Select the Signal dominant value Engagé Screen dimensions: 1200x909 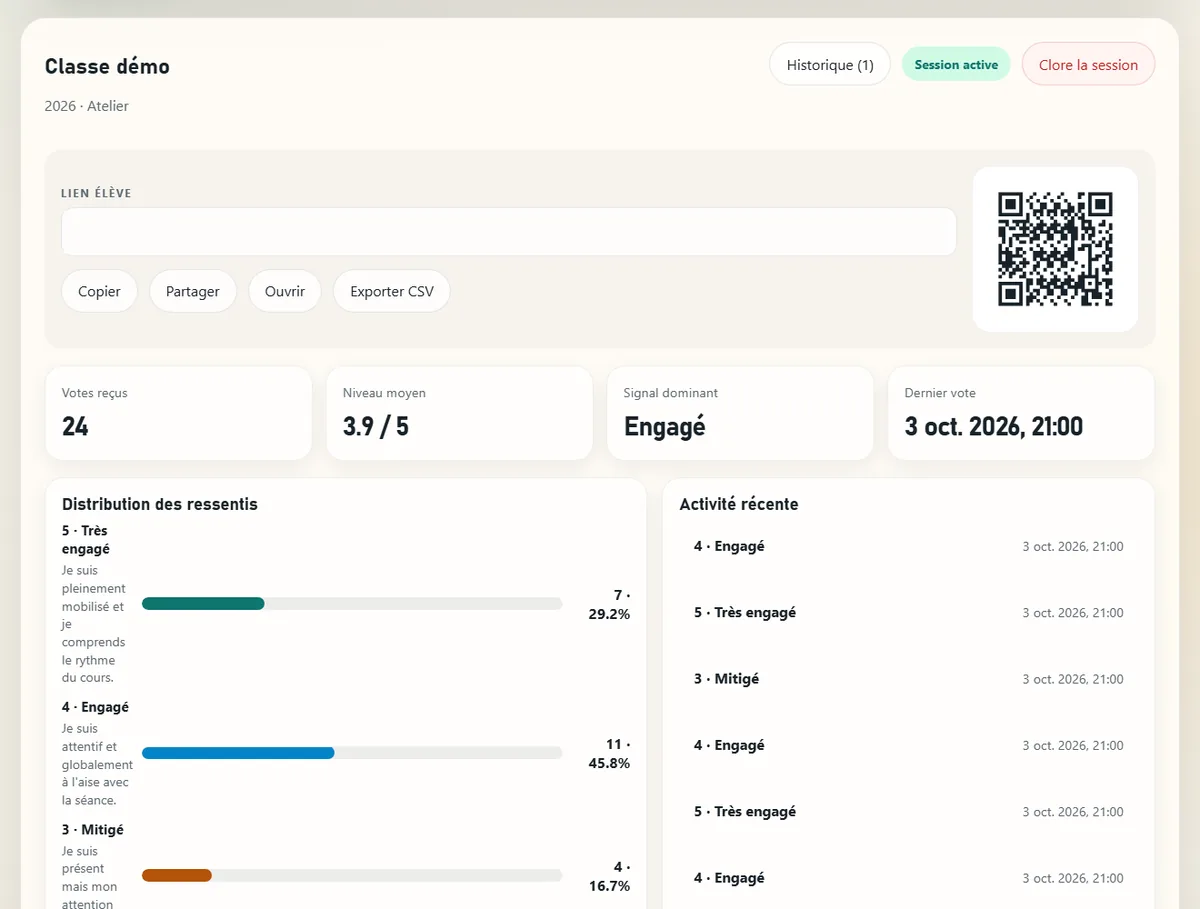pos(665,427)
